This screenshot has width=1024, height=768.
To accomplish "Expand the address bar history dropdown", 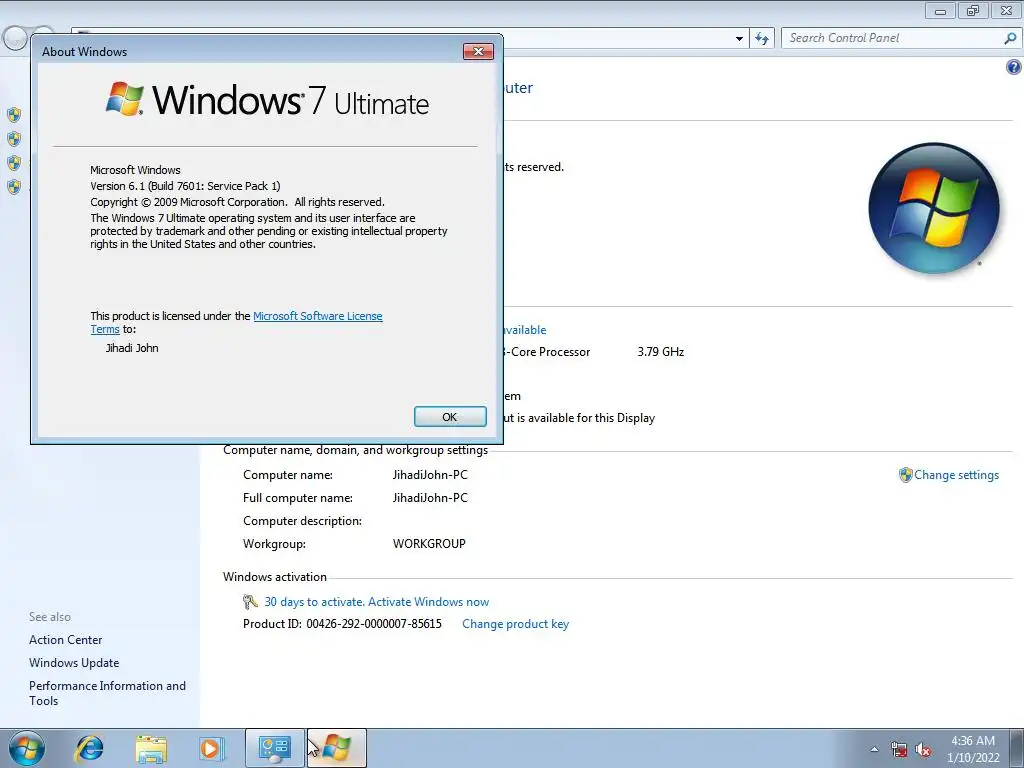I will [739, 39].
